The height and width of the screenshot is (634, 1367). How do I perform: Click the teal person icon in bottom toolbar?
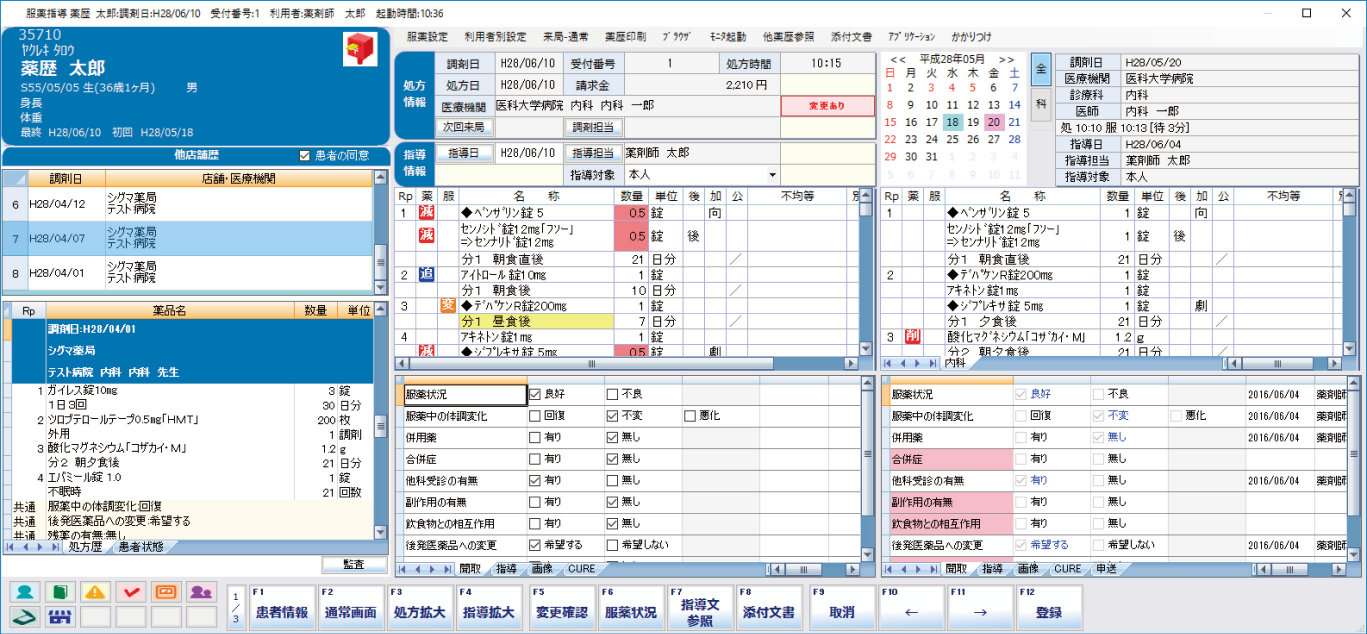tap(27, 592)
